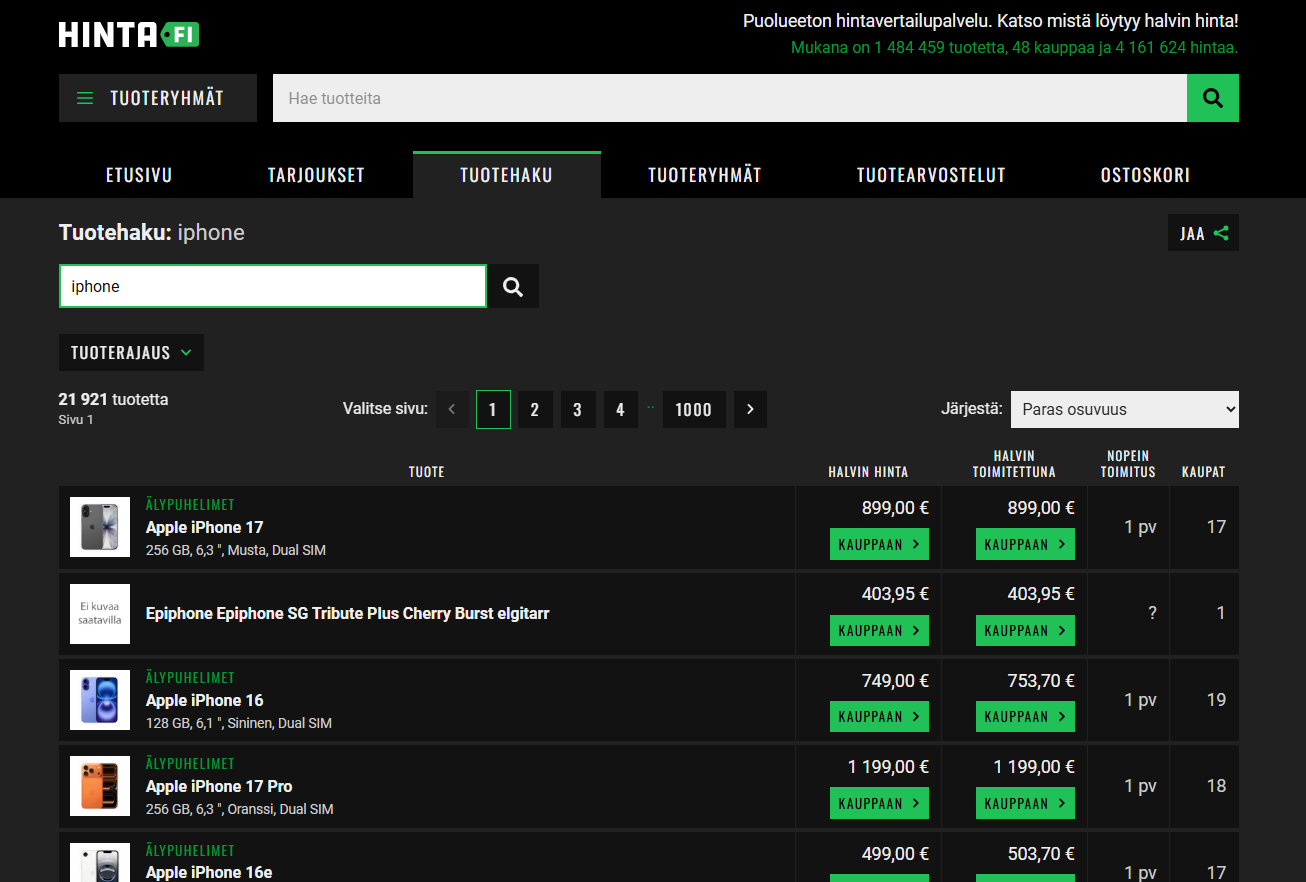Click the Kaupat column header
This screenshot has width=1306, height=882.
1203,472
